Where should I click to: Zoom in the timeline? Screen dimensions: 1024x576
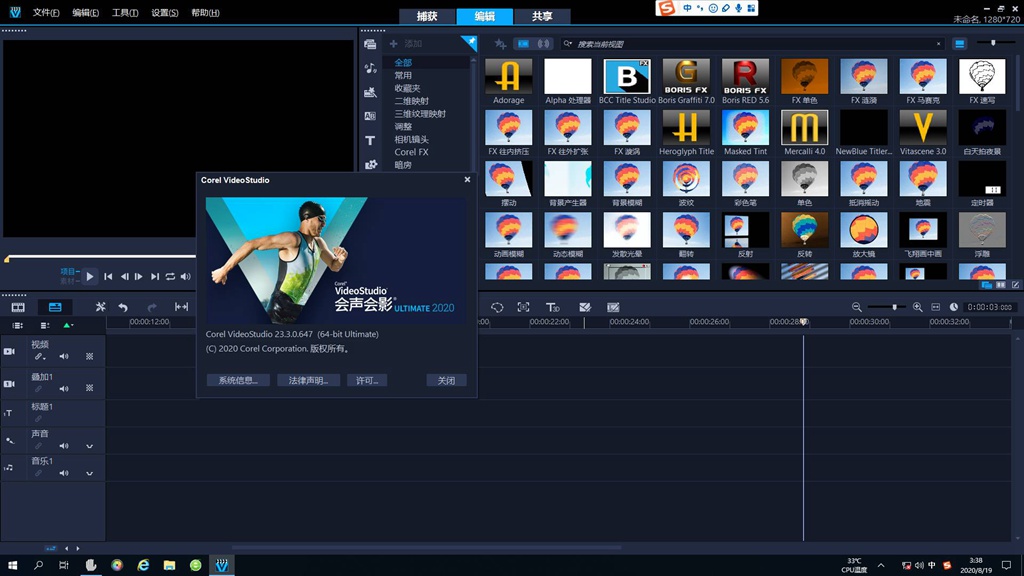[x=918, y=307]
